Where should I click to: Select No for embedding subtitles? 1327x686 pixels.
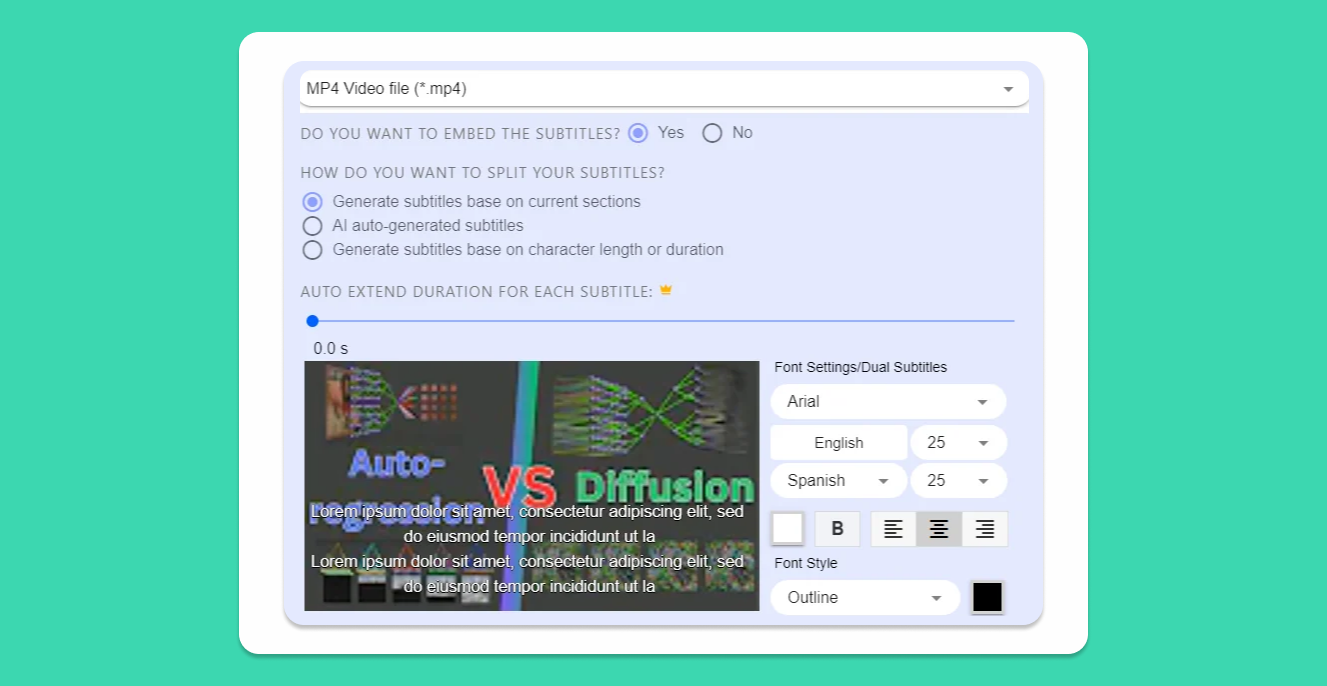[712, 133]
